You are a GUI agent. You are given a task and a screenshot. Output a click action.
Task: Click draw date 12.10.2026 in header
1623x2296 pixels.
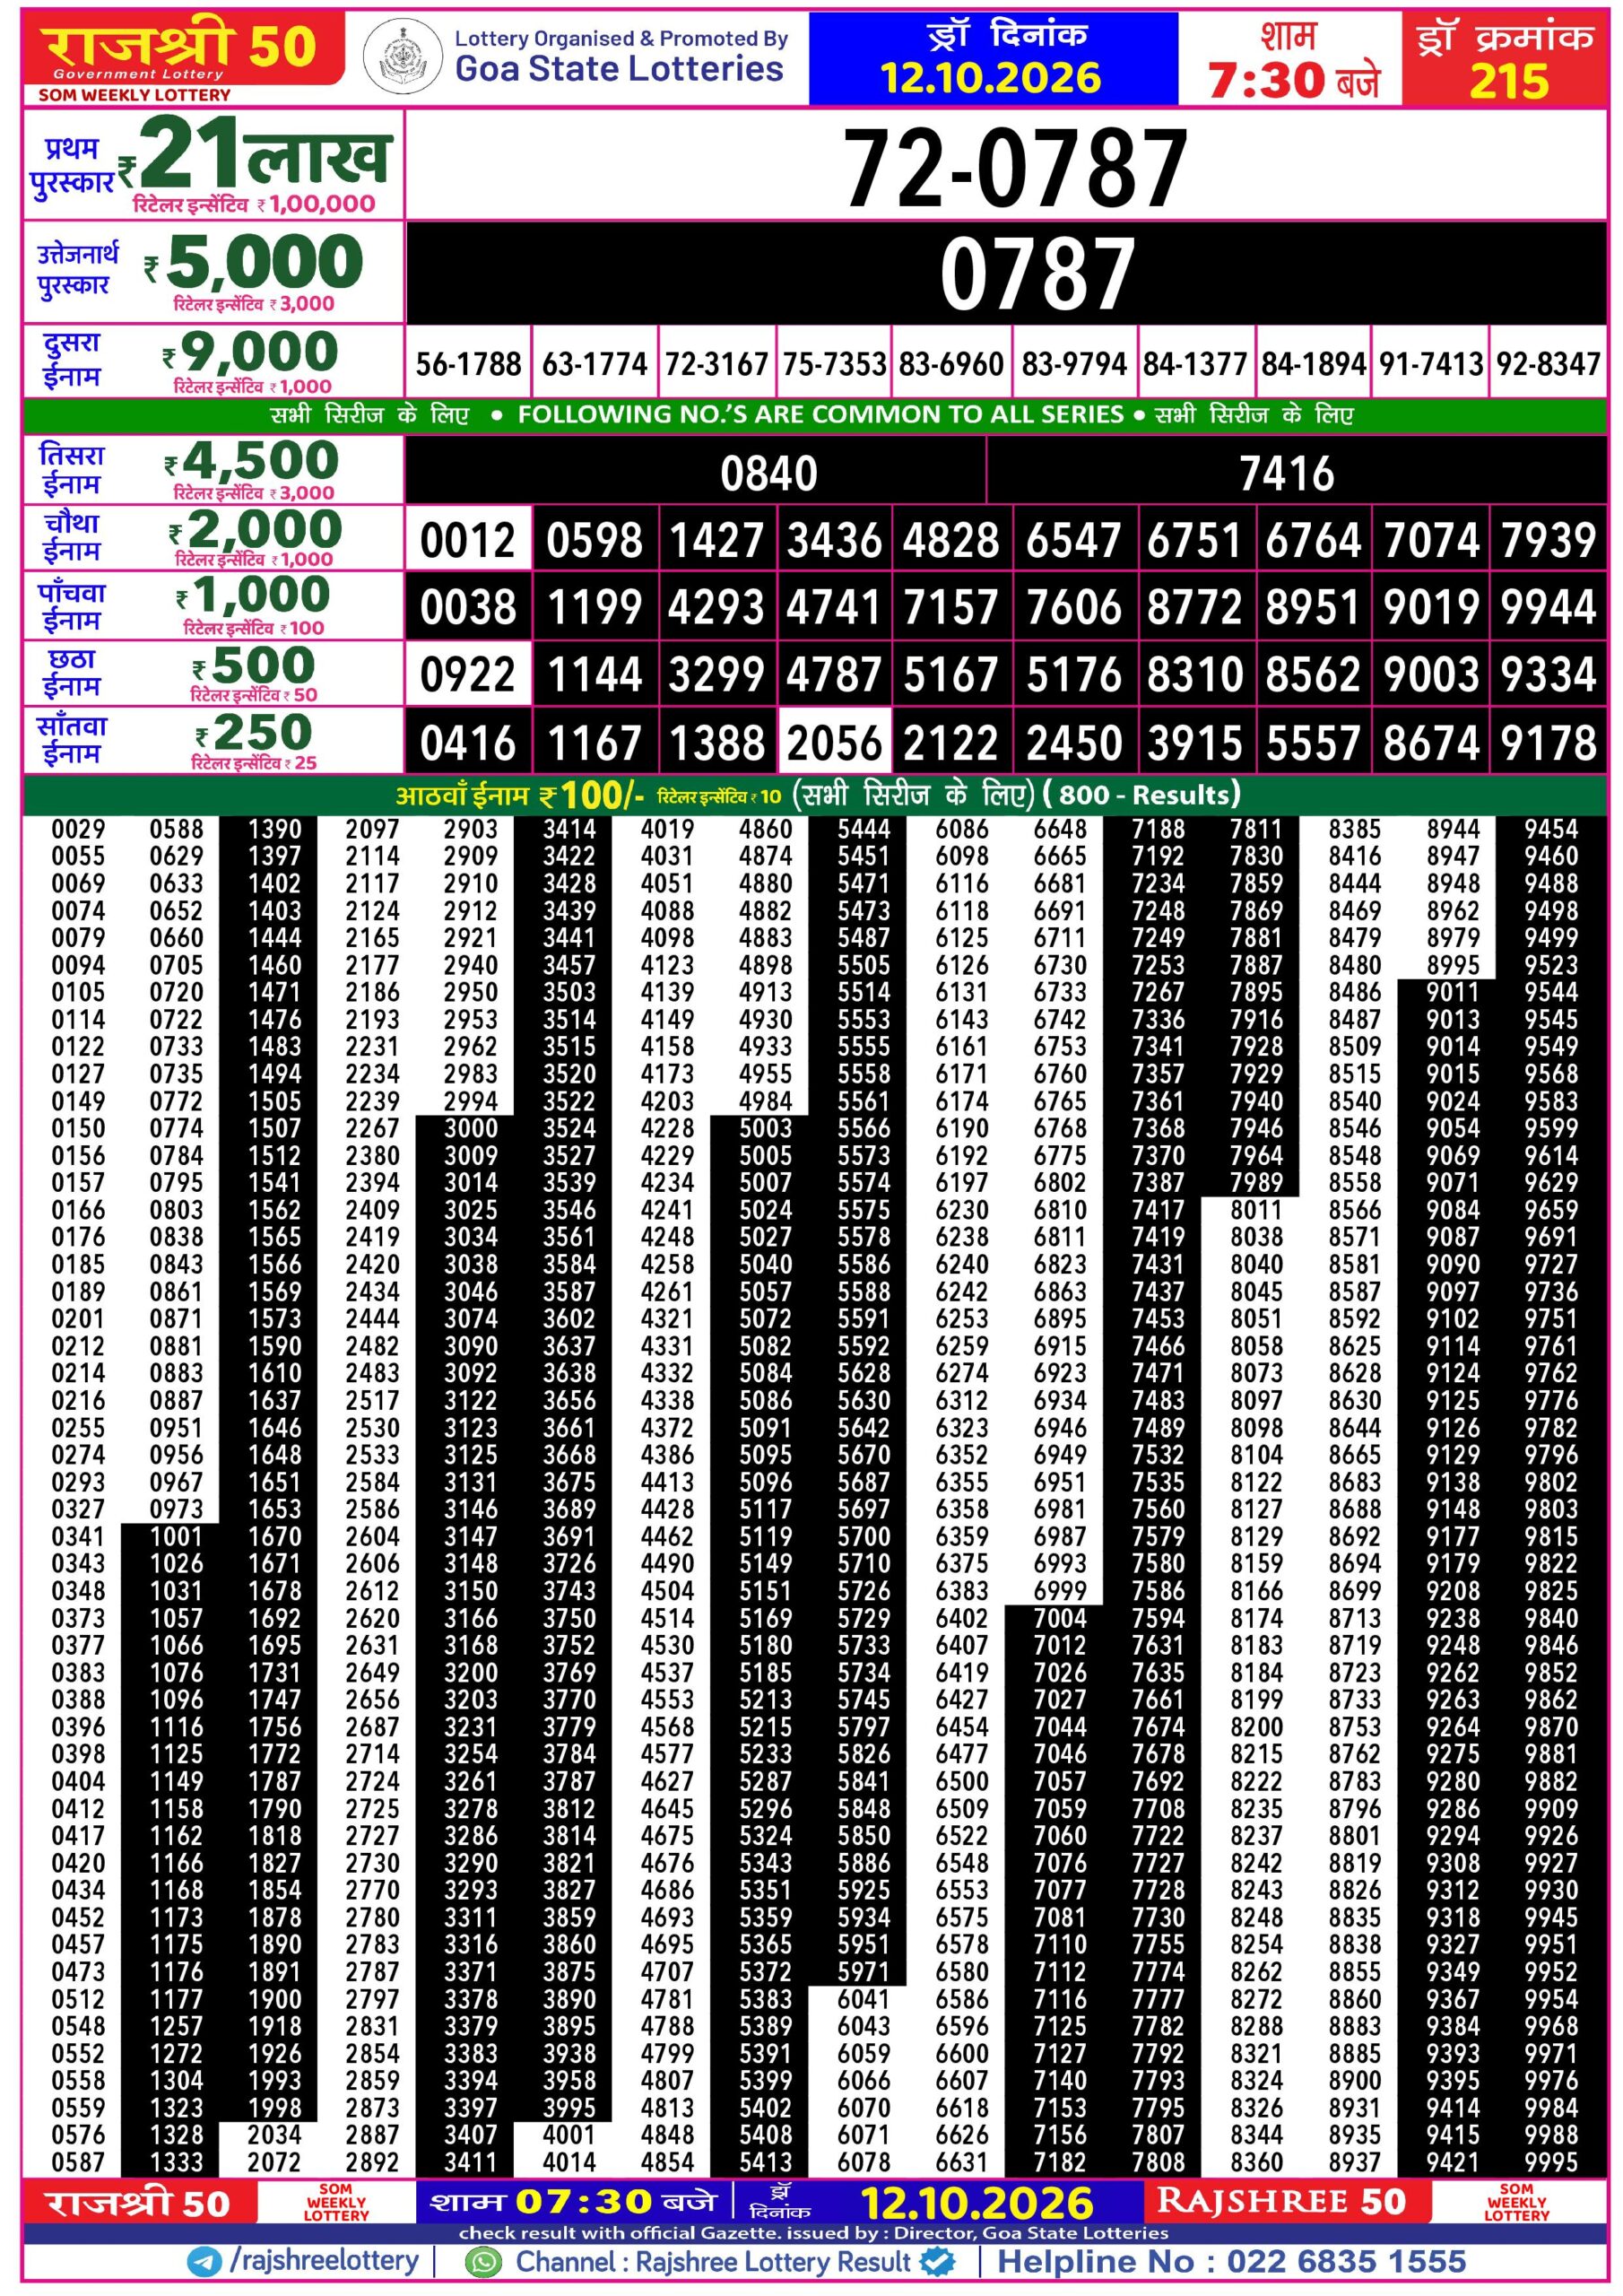[990, 78]
